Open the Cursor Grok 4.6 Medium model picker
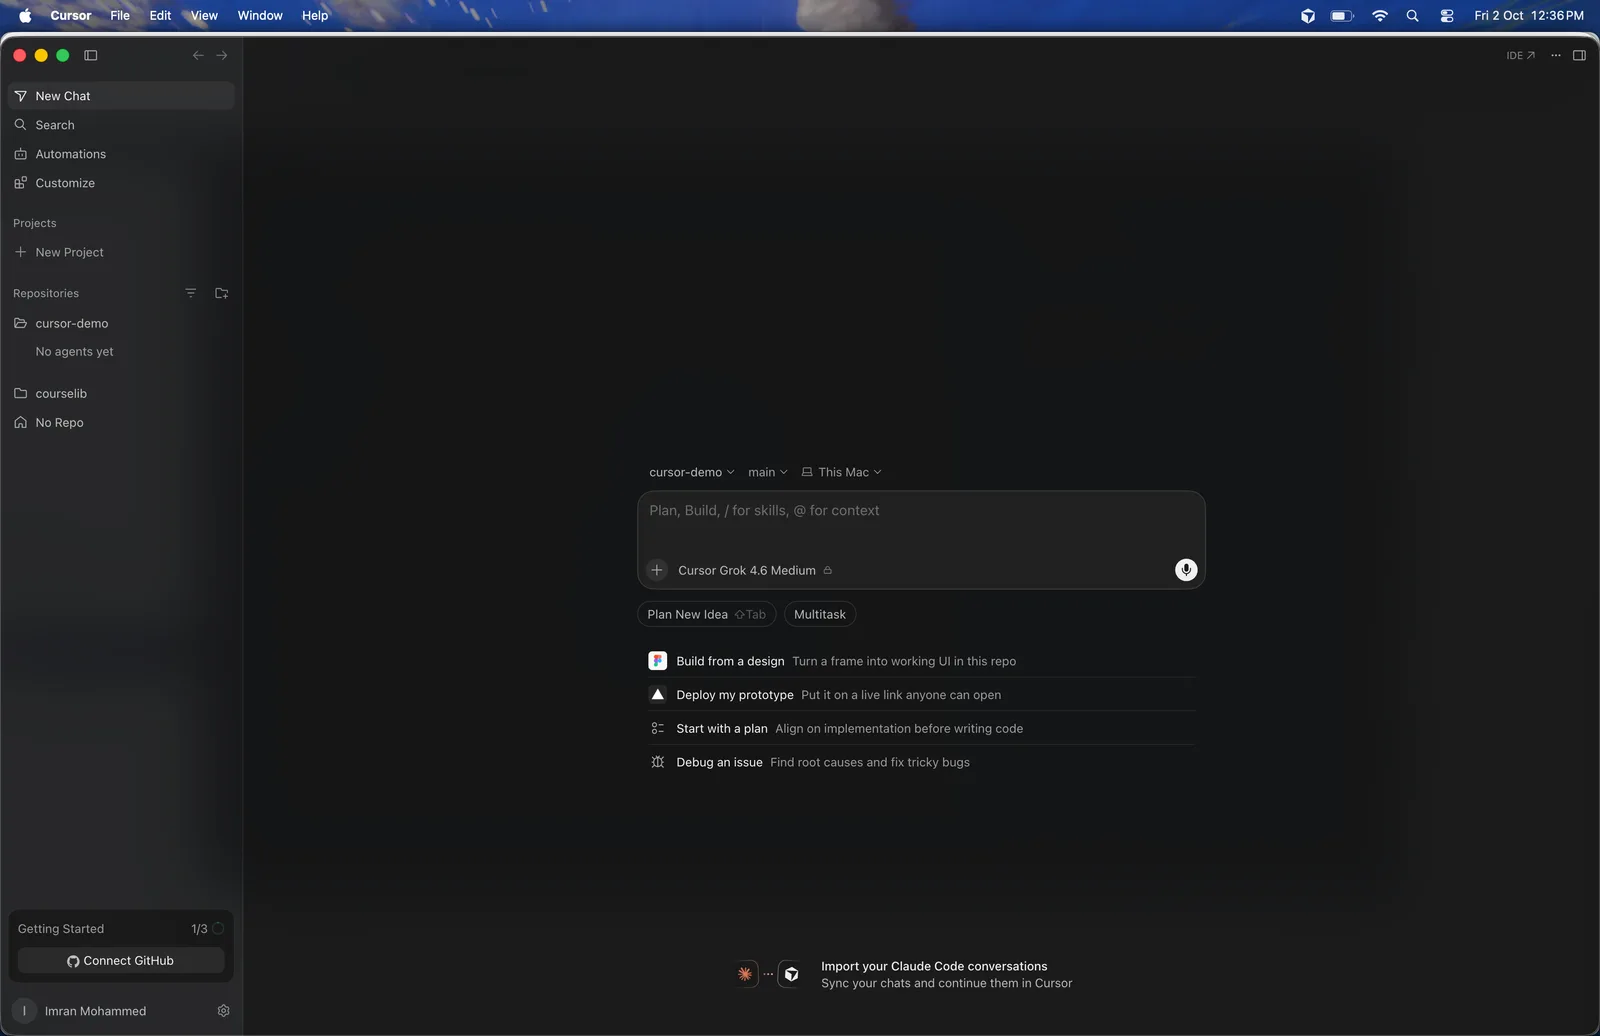 [x=755, y=570]
